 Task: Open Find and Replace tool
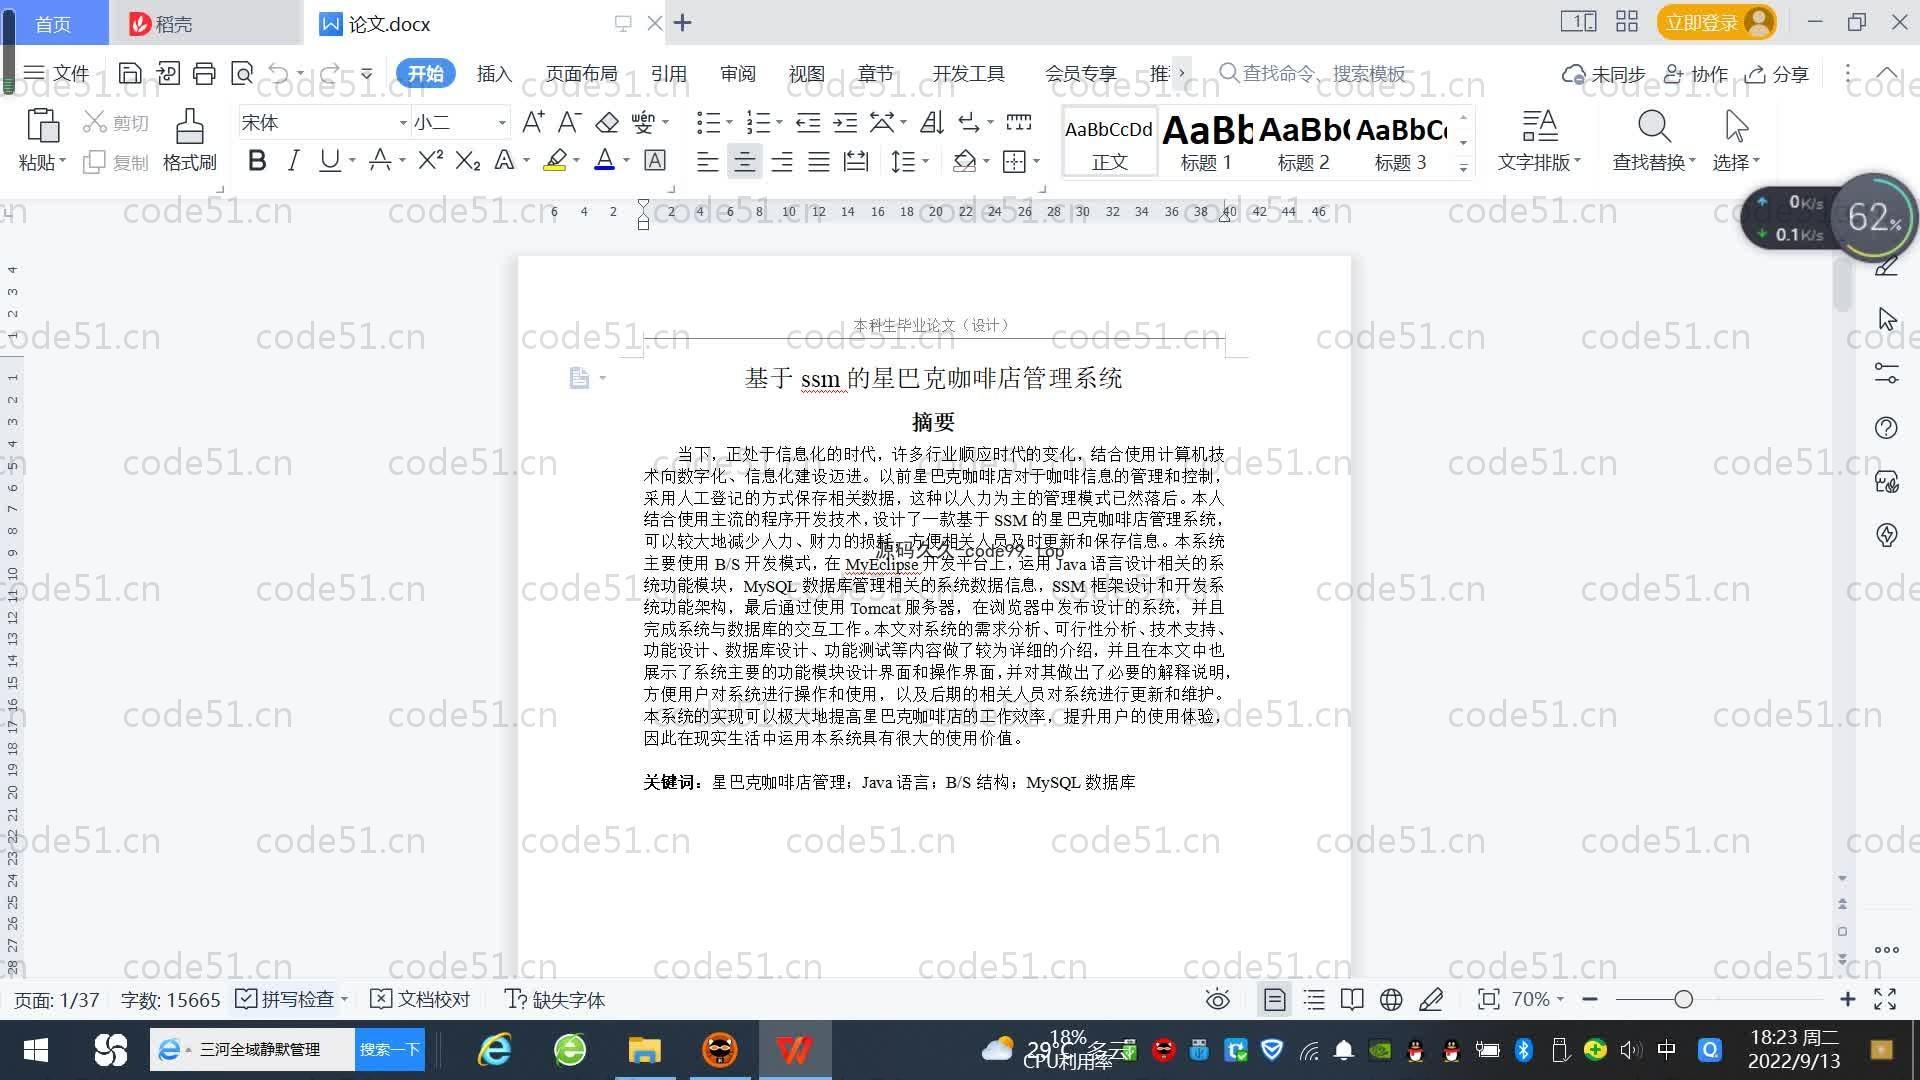[x=1654, y=139]
